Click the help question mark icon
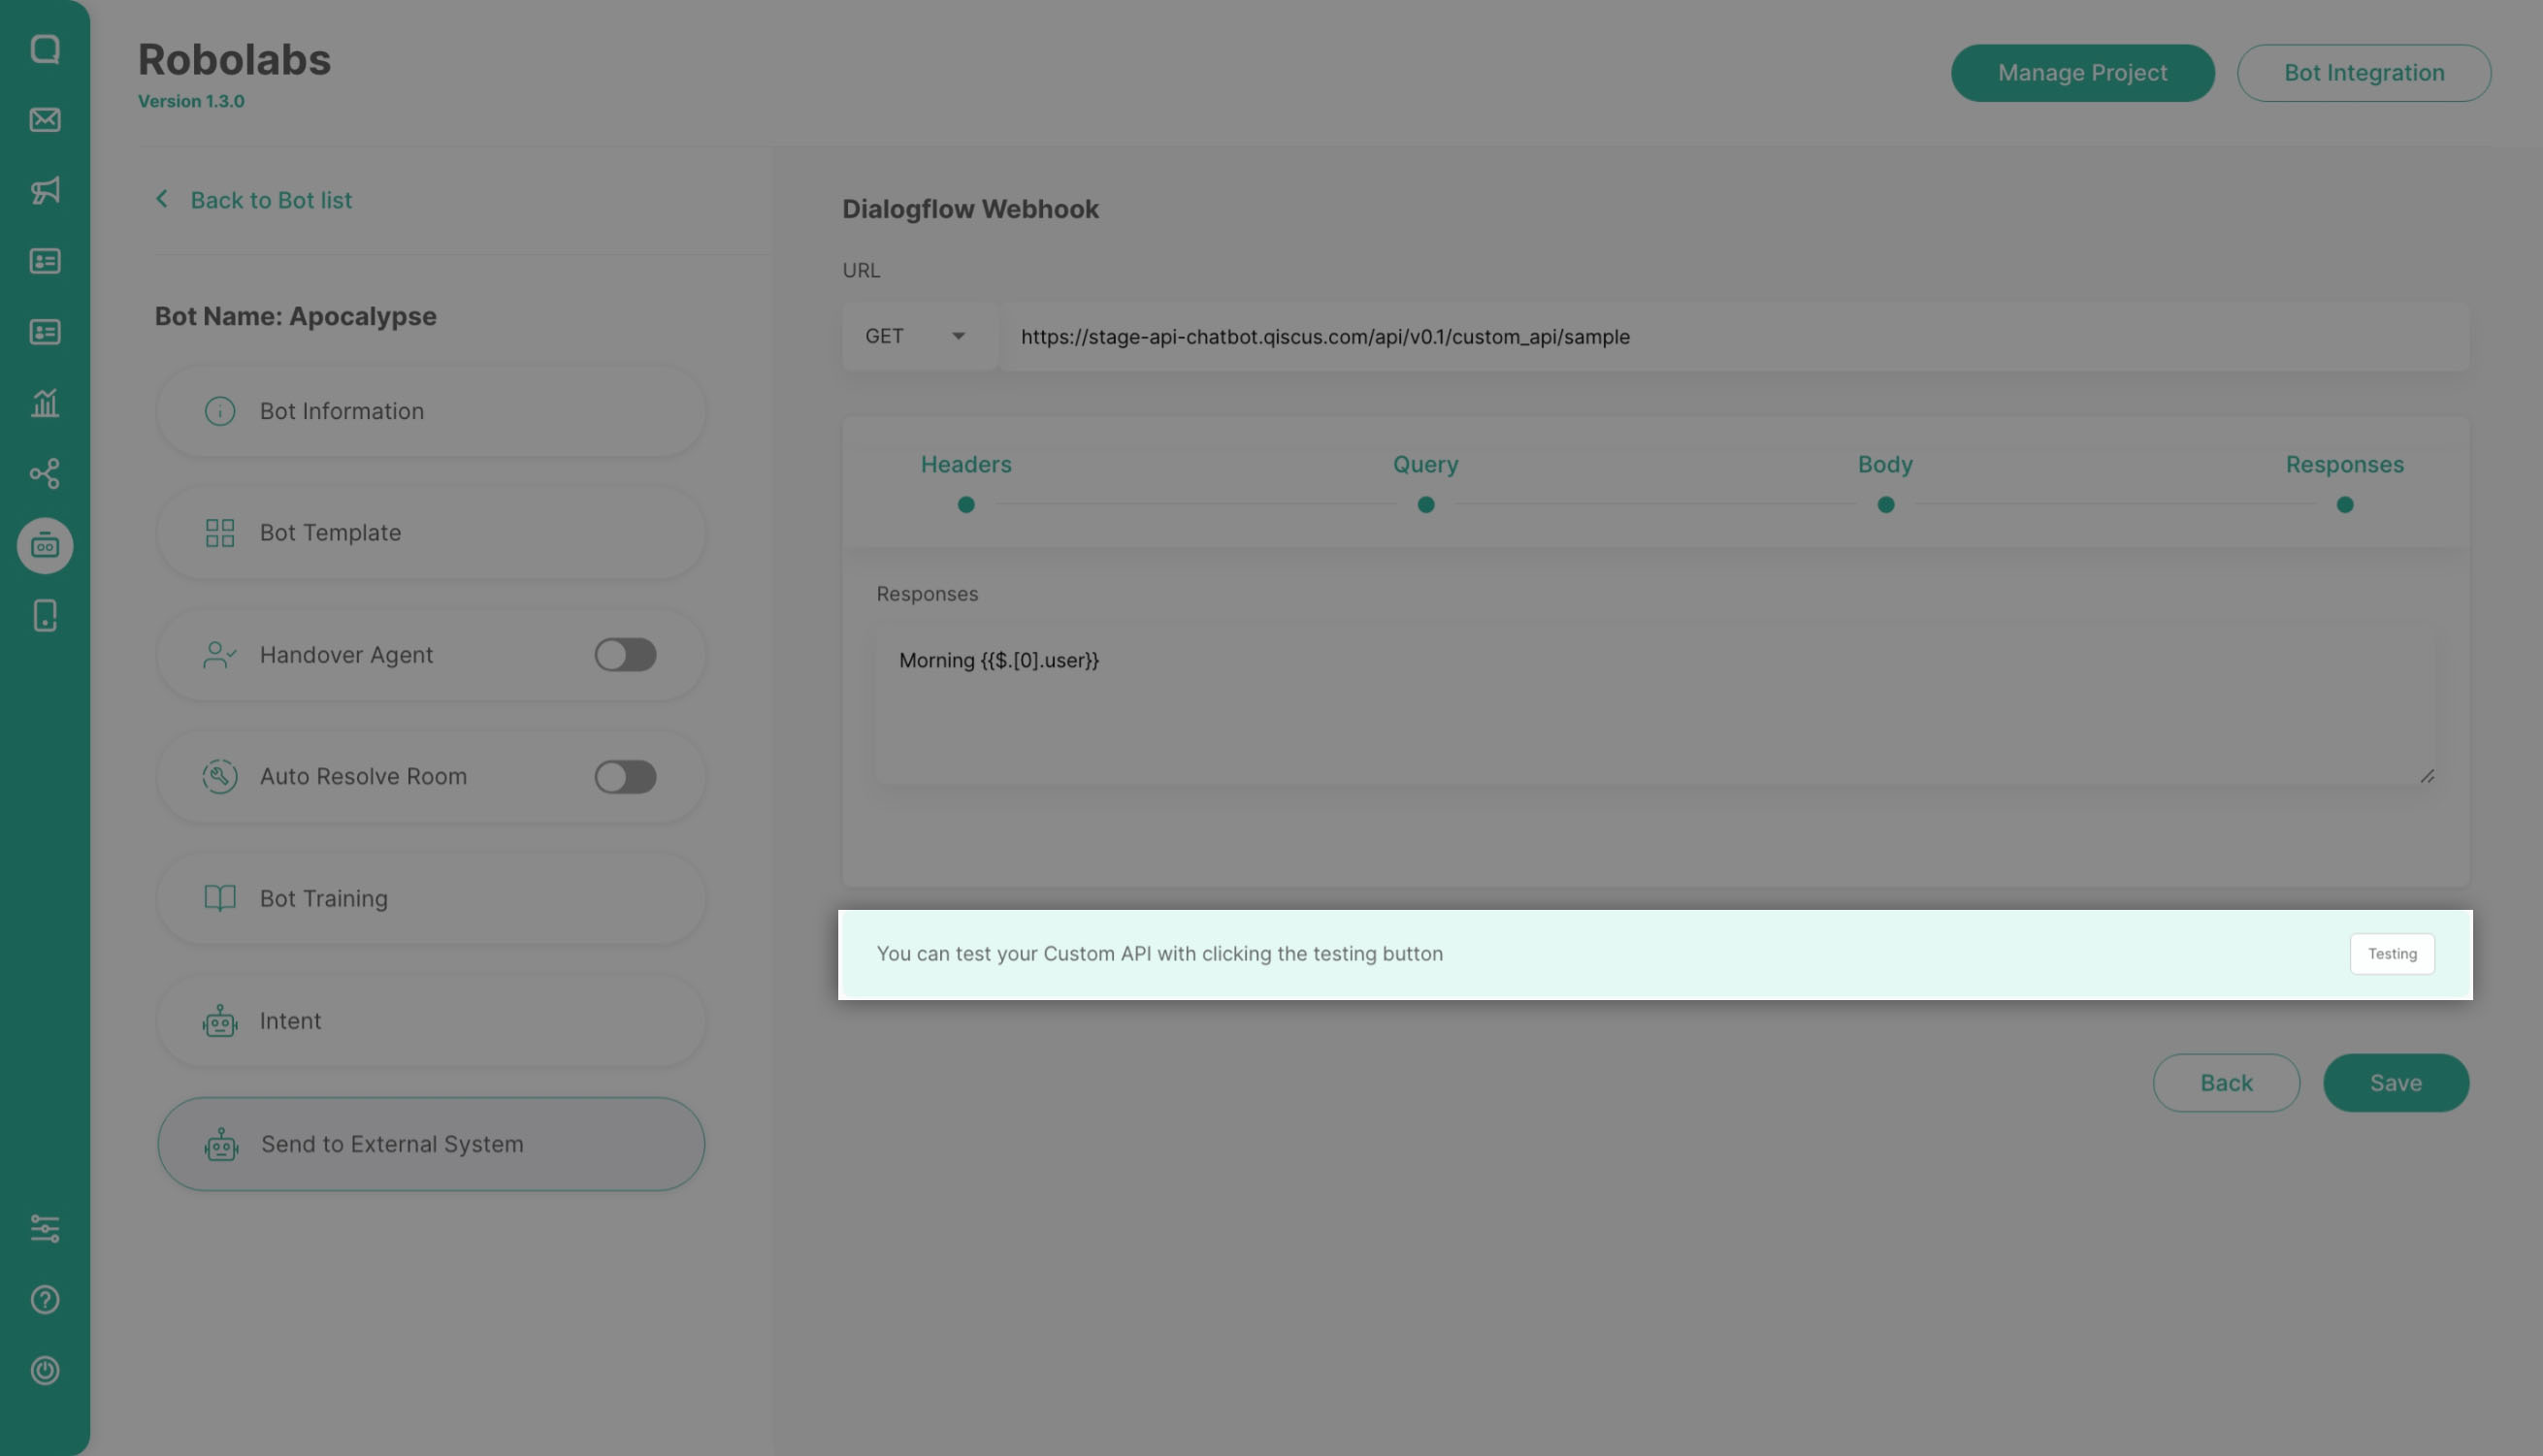Screen dimensions: 2543x1456 point(45,1300)
